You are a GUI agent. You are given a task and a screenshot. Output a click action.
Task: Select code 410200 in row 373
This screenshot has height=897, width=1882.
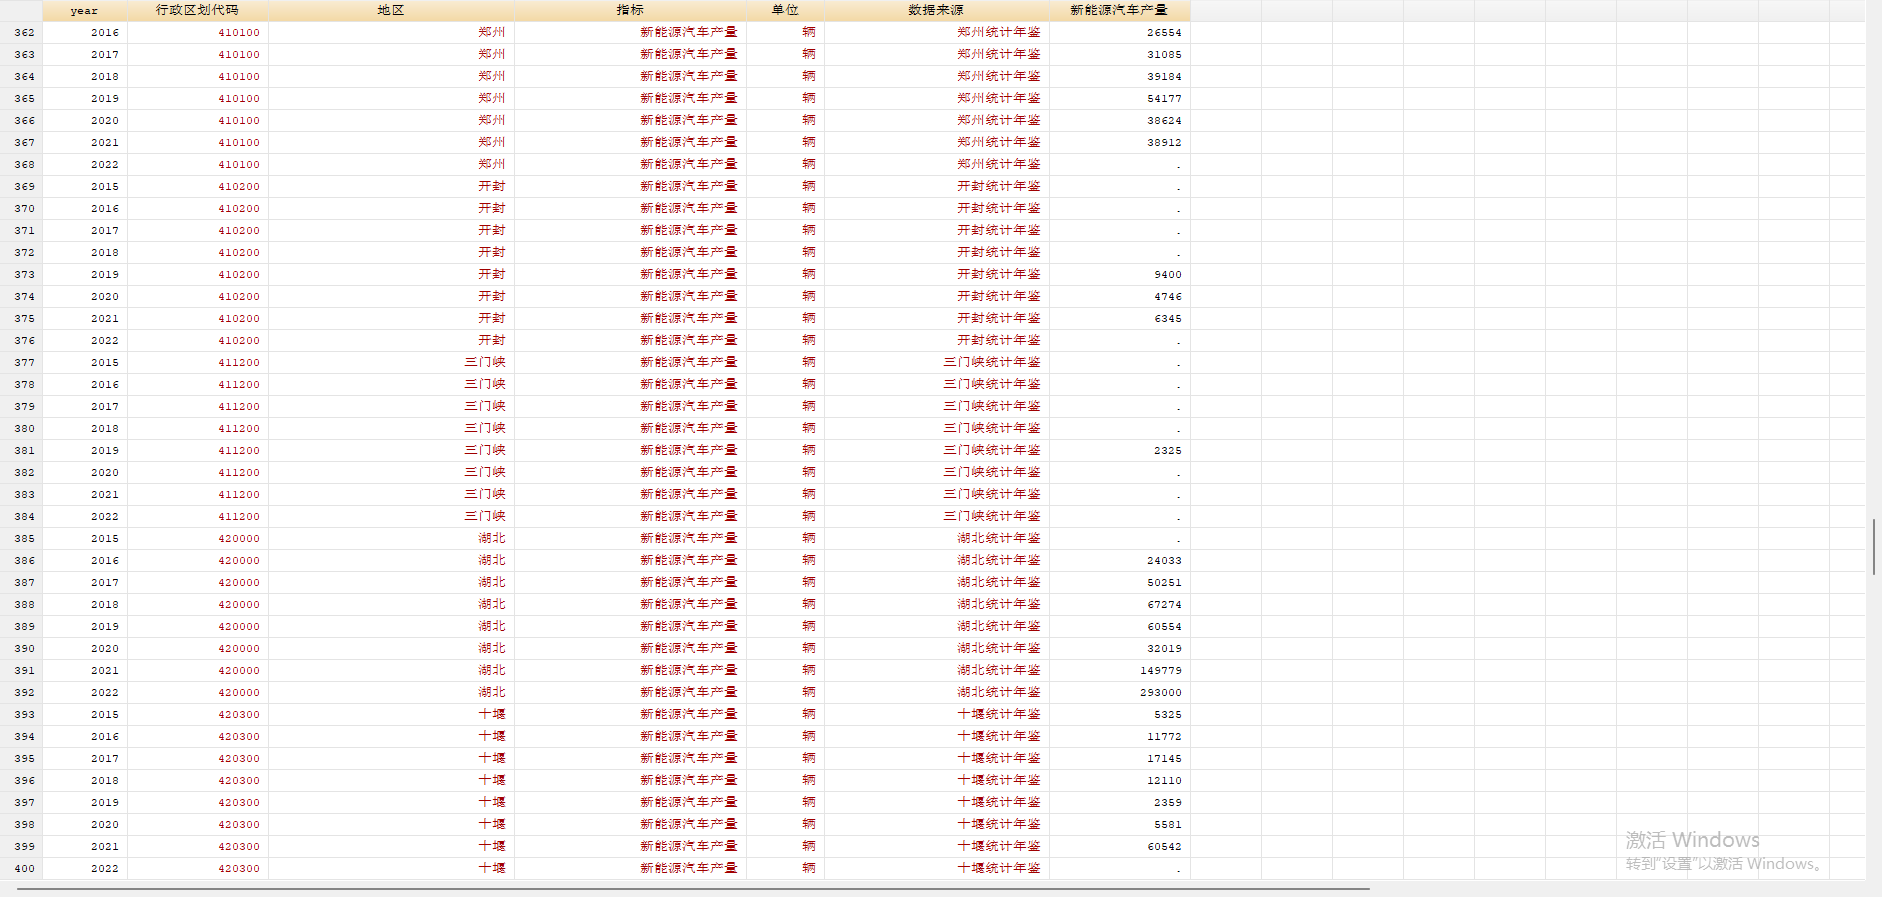(x=239, y=275)
